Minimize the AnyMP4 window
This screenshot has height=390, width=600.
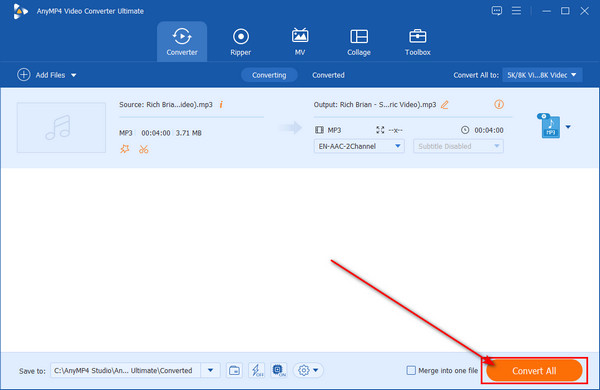546,11
